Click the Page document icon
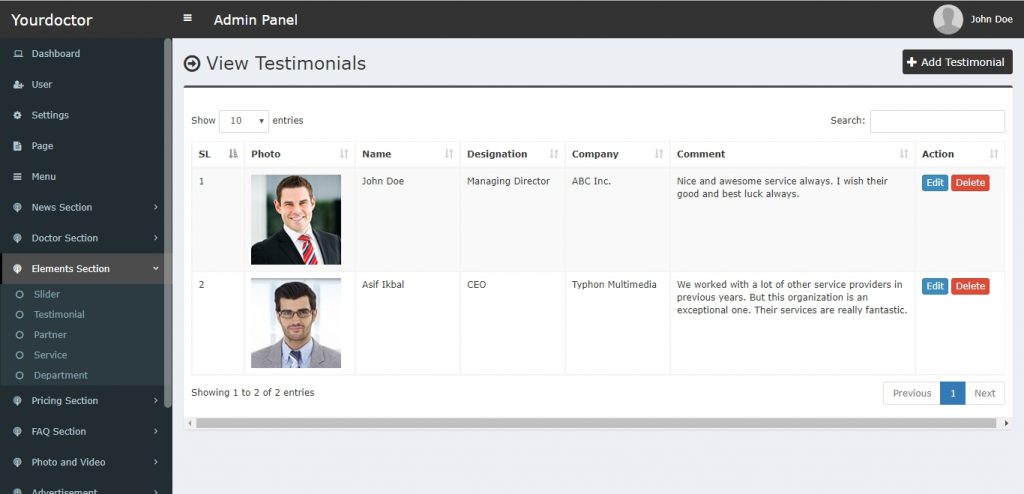This screenshot has width=1024, height=494. [x=18, y=146]
